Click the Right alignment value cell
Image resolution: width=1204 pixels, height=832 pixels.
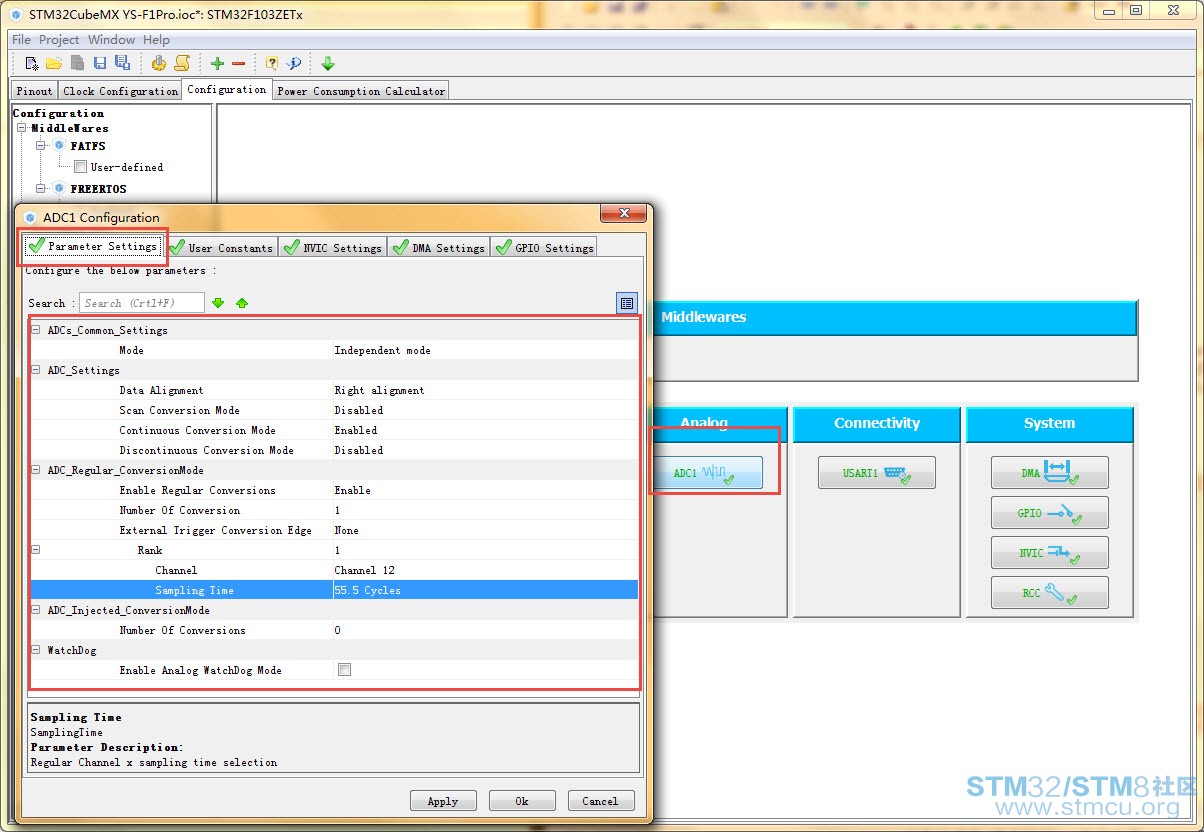pyautogui.click(x=485, y=390)
